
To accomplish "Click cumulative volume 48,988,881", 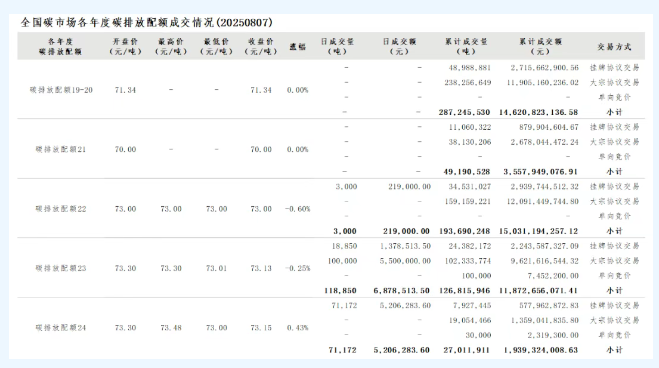I will (x=469, y=68).
